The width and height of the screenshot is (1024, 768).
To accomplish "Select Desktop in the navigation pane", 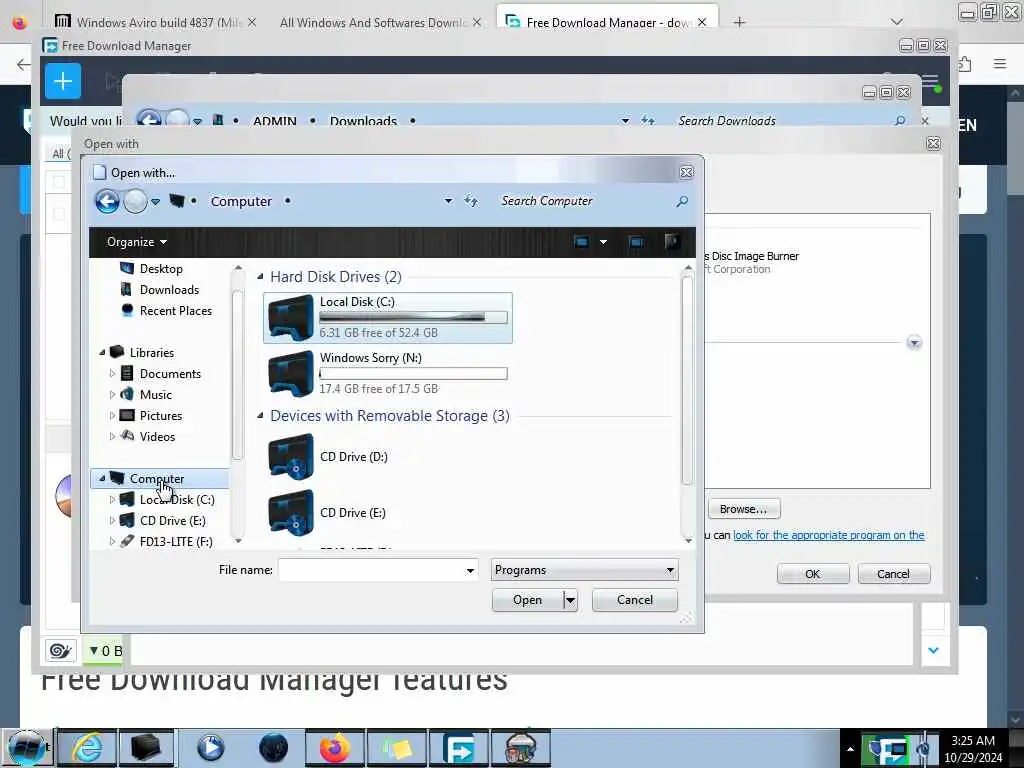I will pyautogui.click(x=161, y=268).
